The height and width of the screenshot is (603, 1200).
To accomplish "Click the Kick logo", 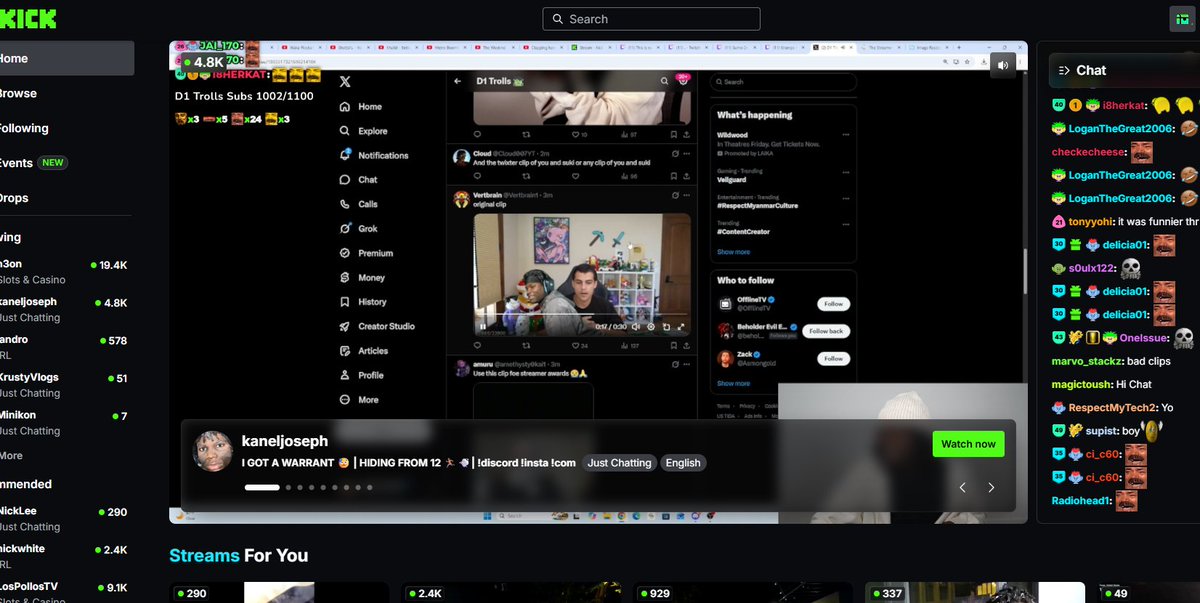I will (x=28, y=19).
